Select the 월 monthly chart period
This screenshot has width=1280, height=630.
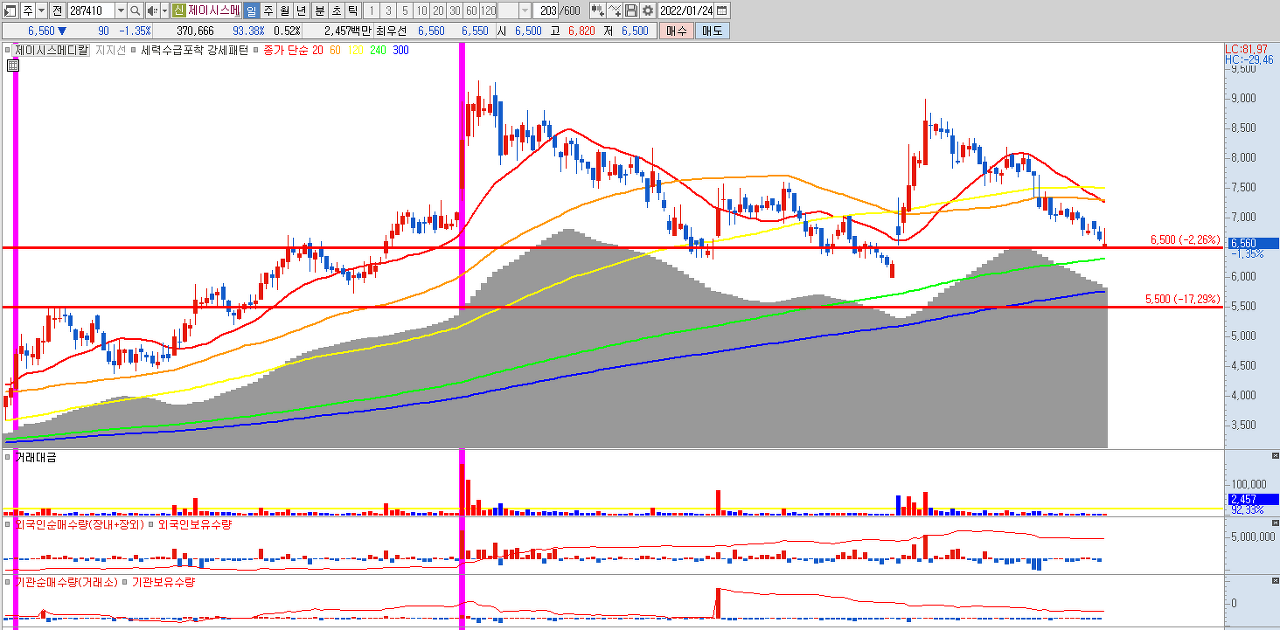point(284,11)
